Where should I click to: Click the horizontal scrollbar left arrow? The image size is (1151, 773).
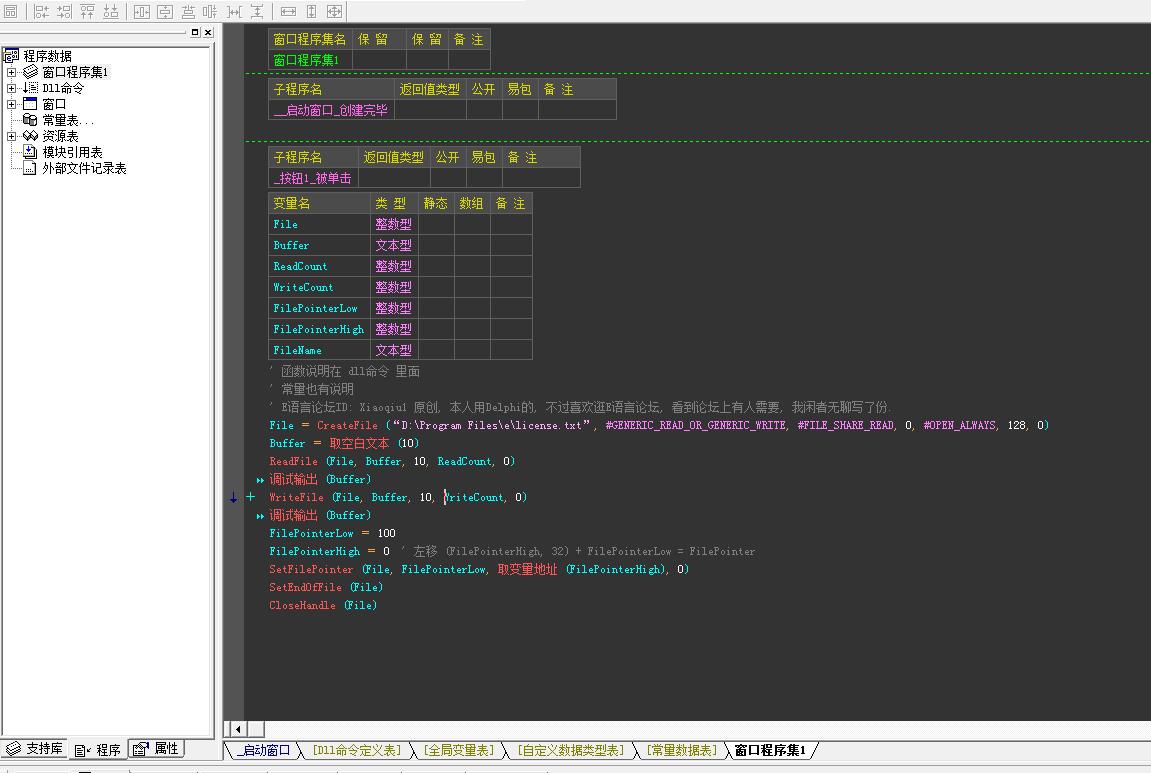pyautogui.click(x=238, y=729)
